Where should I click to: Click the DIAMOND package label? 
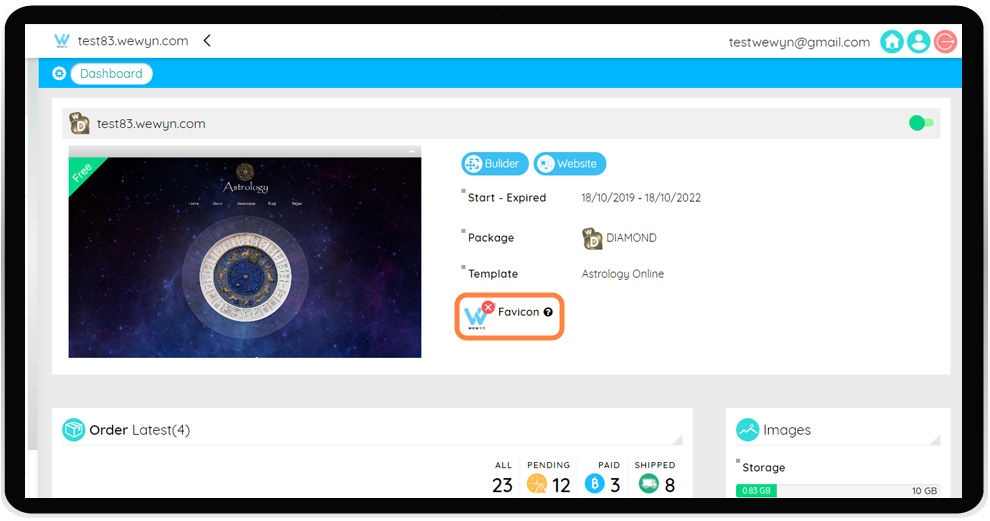631,238
